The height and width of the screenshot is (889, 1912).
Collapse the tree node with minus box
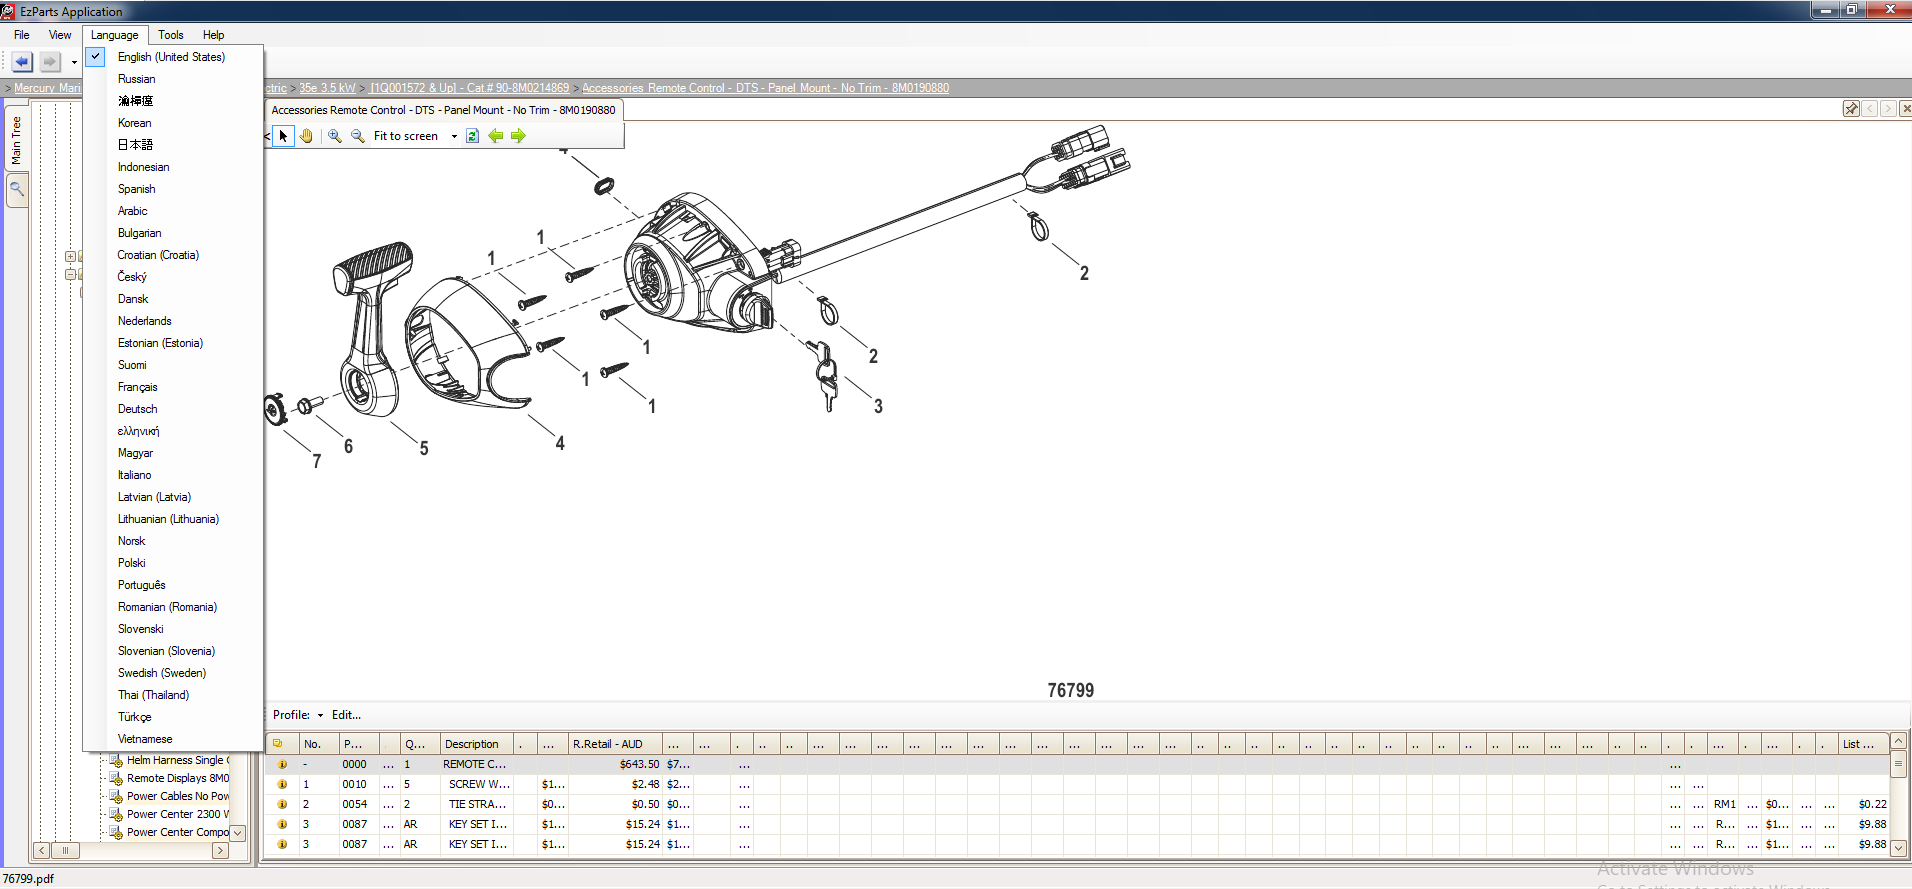(70, 274)
